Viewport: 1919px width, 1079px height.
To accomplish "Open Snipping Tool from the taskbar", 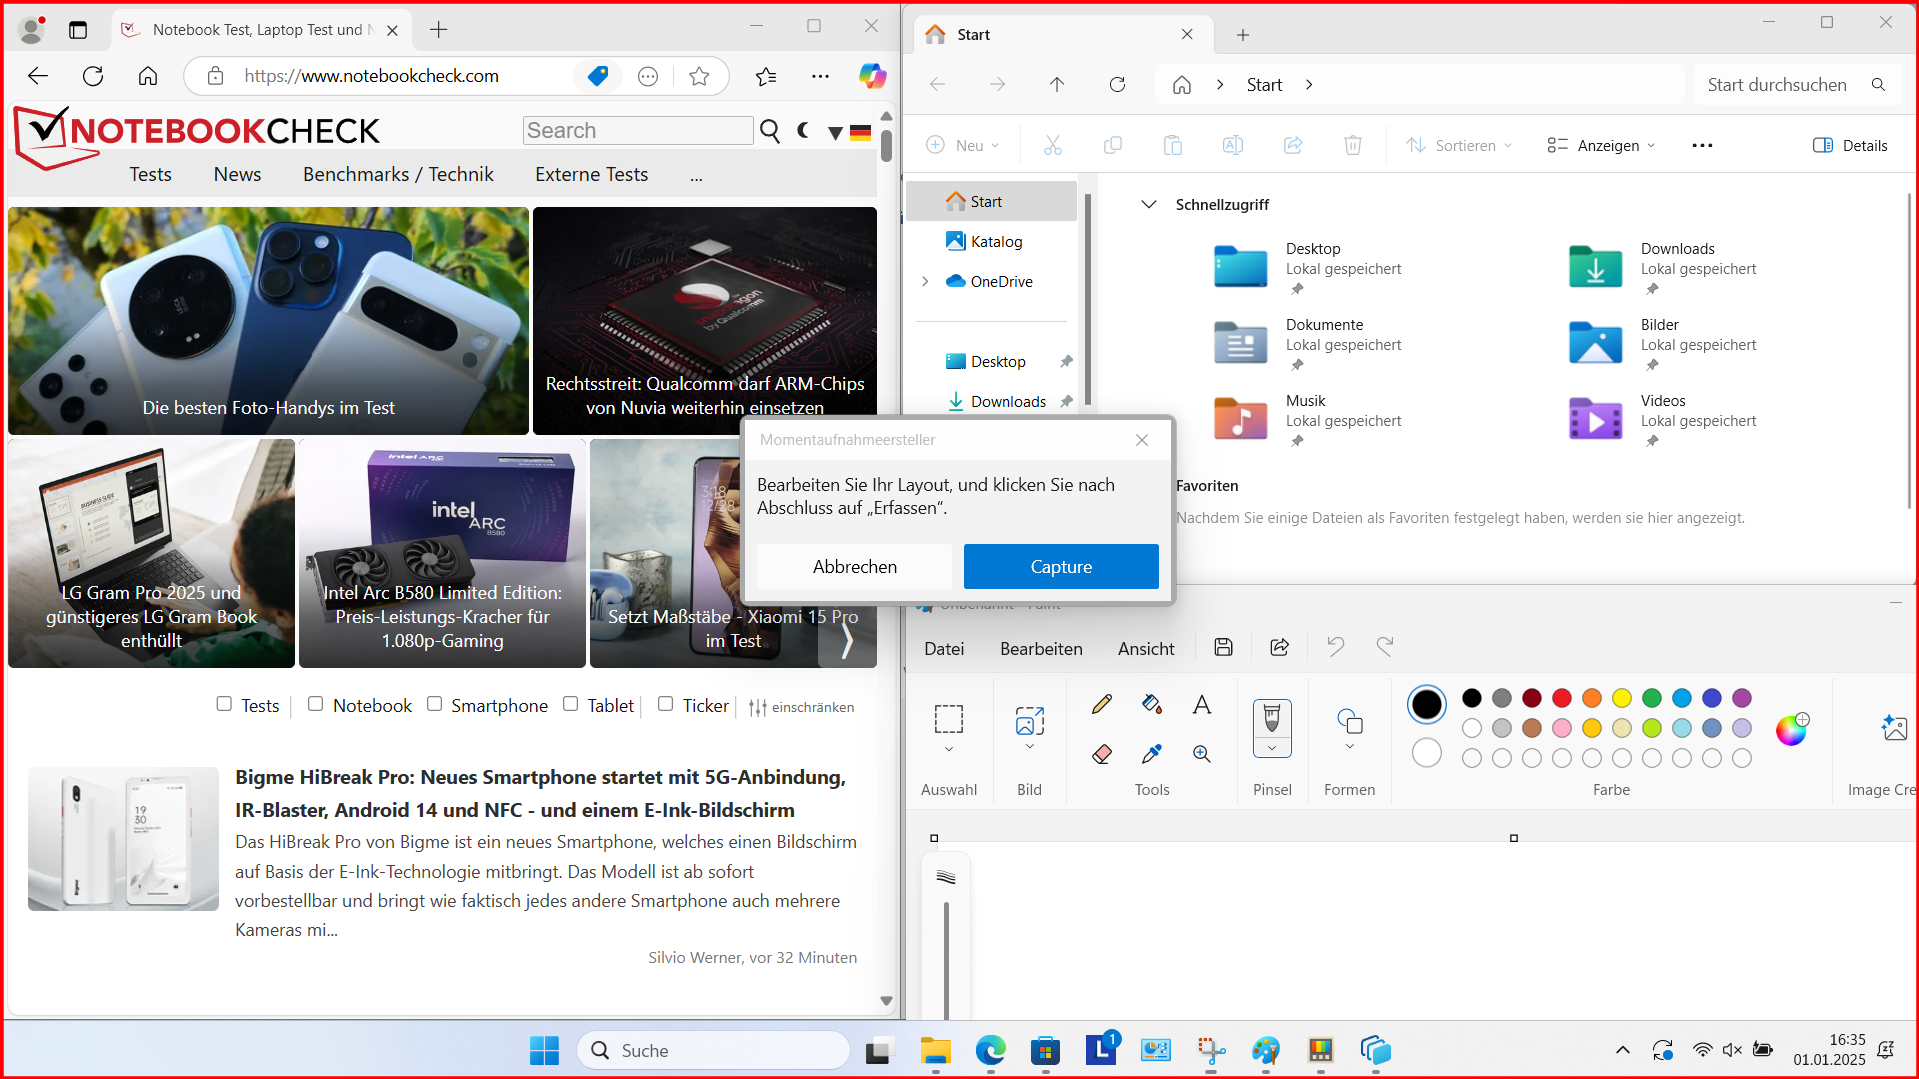I will pos(1211,1050).
